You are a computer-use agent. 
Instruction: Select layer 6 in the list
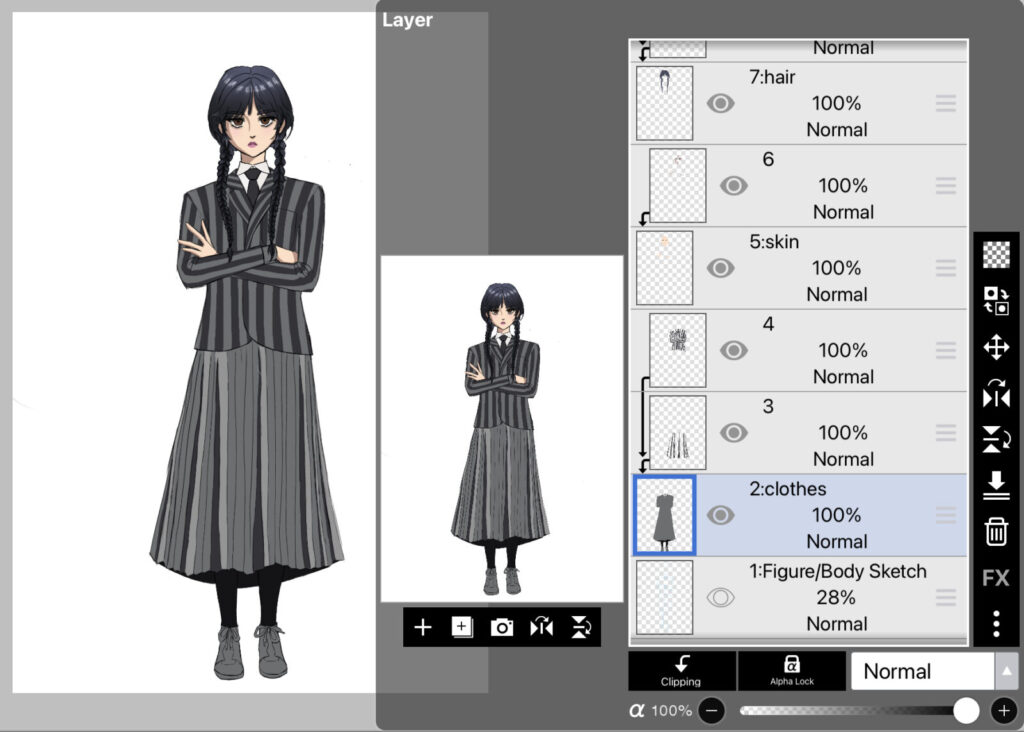[x=820, y=185]
